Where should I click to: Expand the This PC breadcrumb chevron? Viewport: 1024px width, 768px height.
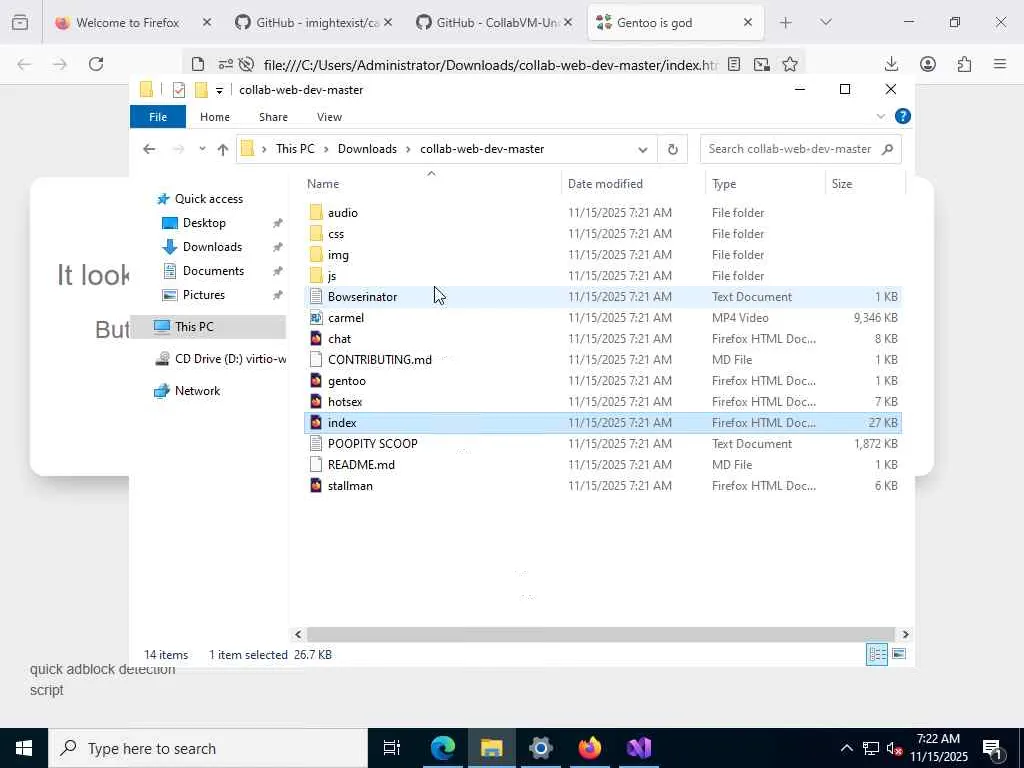click(x=326, y=150)
